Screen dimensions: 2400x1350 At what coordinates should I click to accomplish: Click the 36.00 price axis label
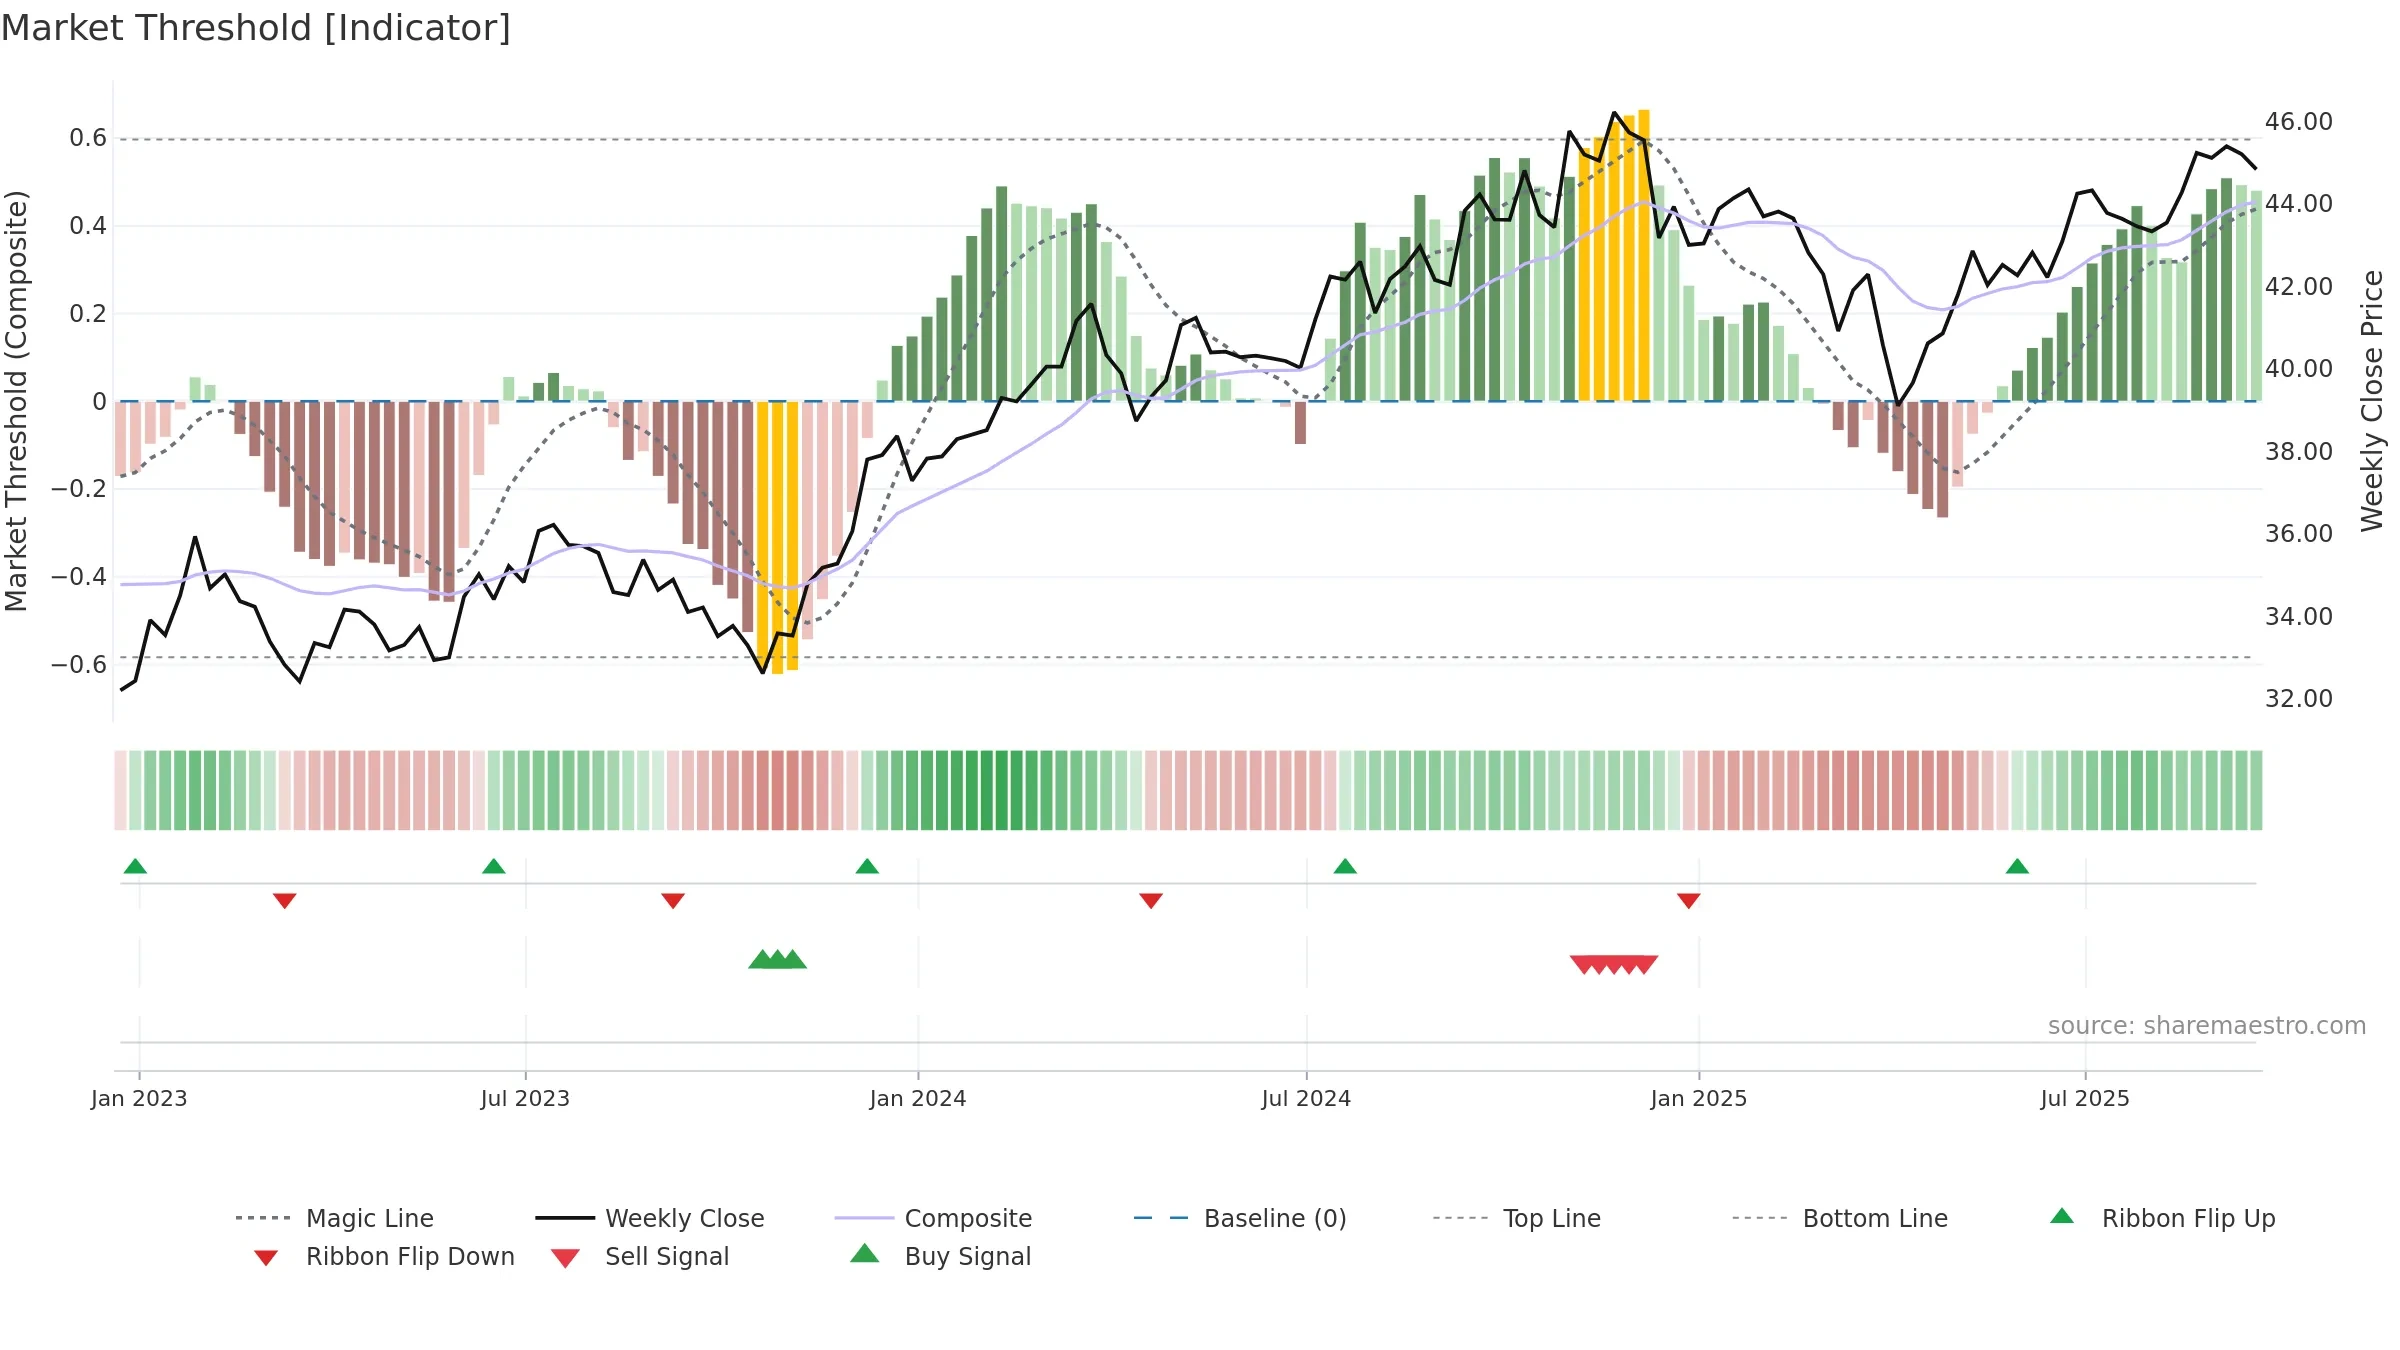click(2299, 534)
